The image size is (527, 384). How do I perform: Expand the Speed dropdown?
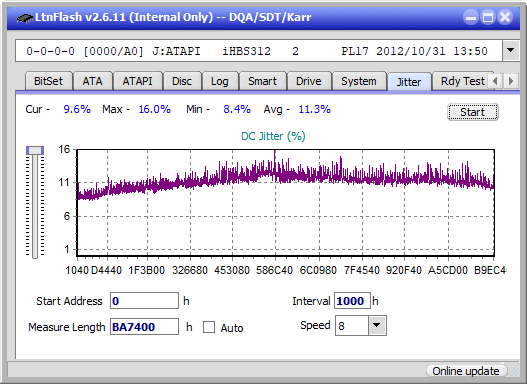(x=377, y=325)
